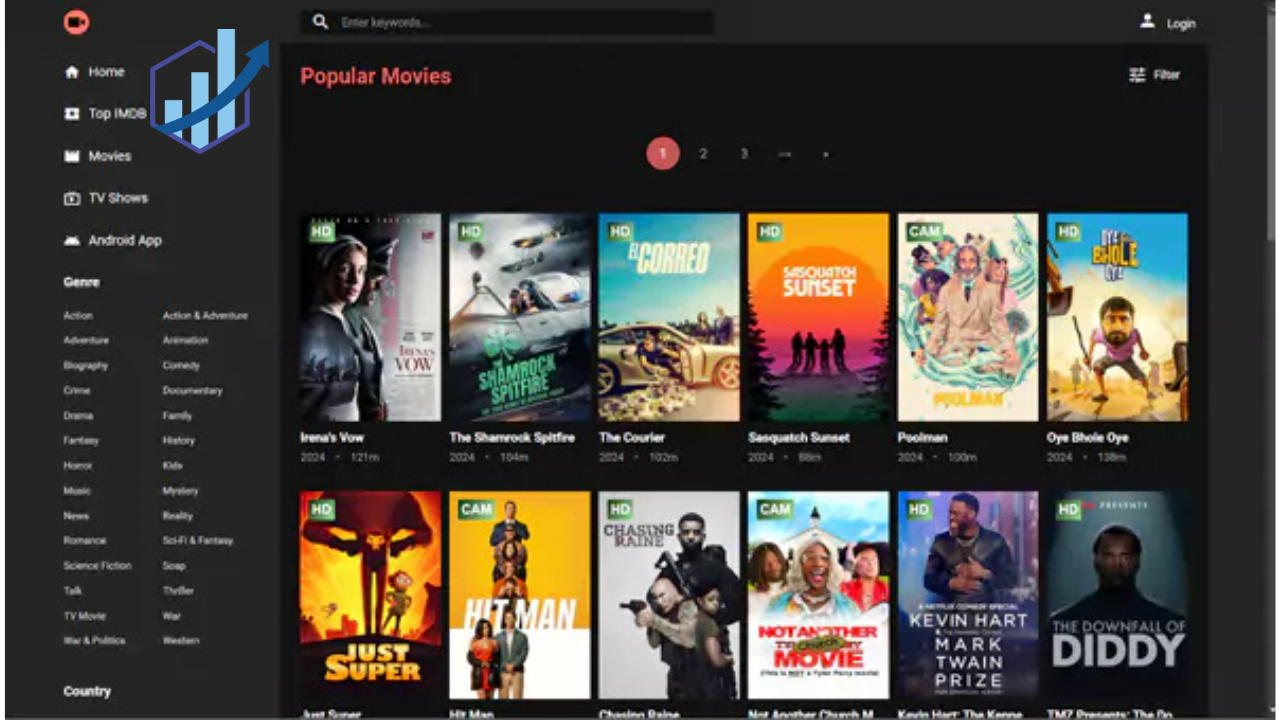1280x720 pixels.
Task: Select Sci-Fi & Fantasy genre
Action: 197,540
